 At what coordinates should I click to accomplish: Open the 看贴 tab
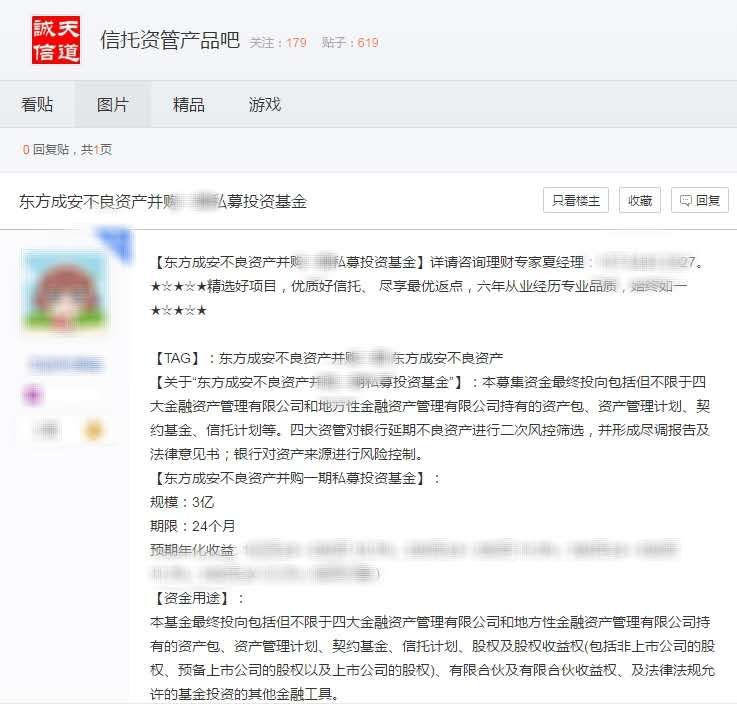pos(37,104)
